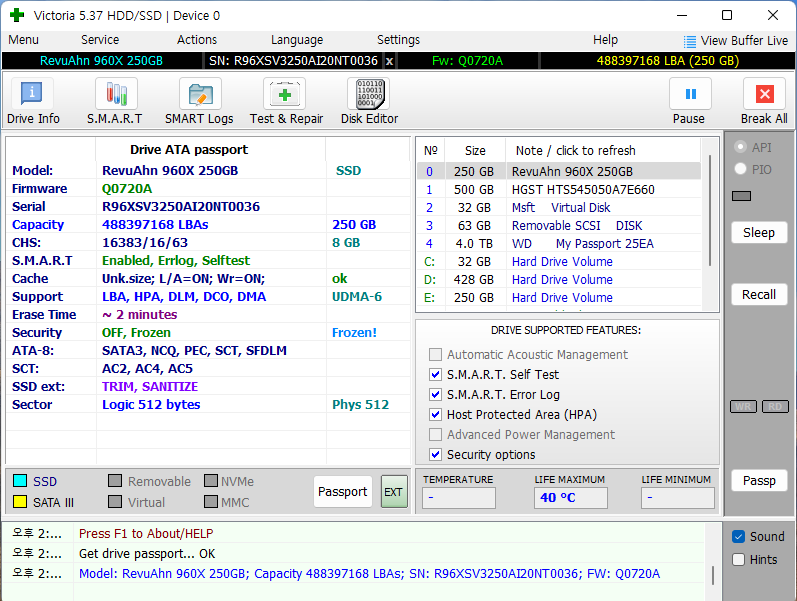This screenshot has width=797, height=601.
Task: Select the PIO radio button
Action: (741, 169)
